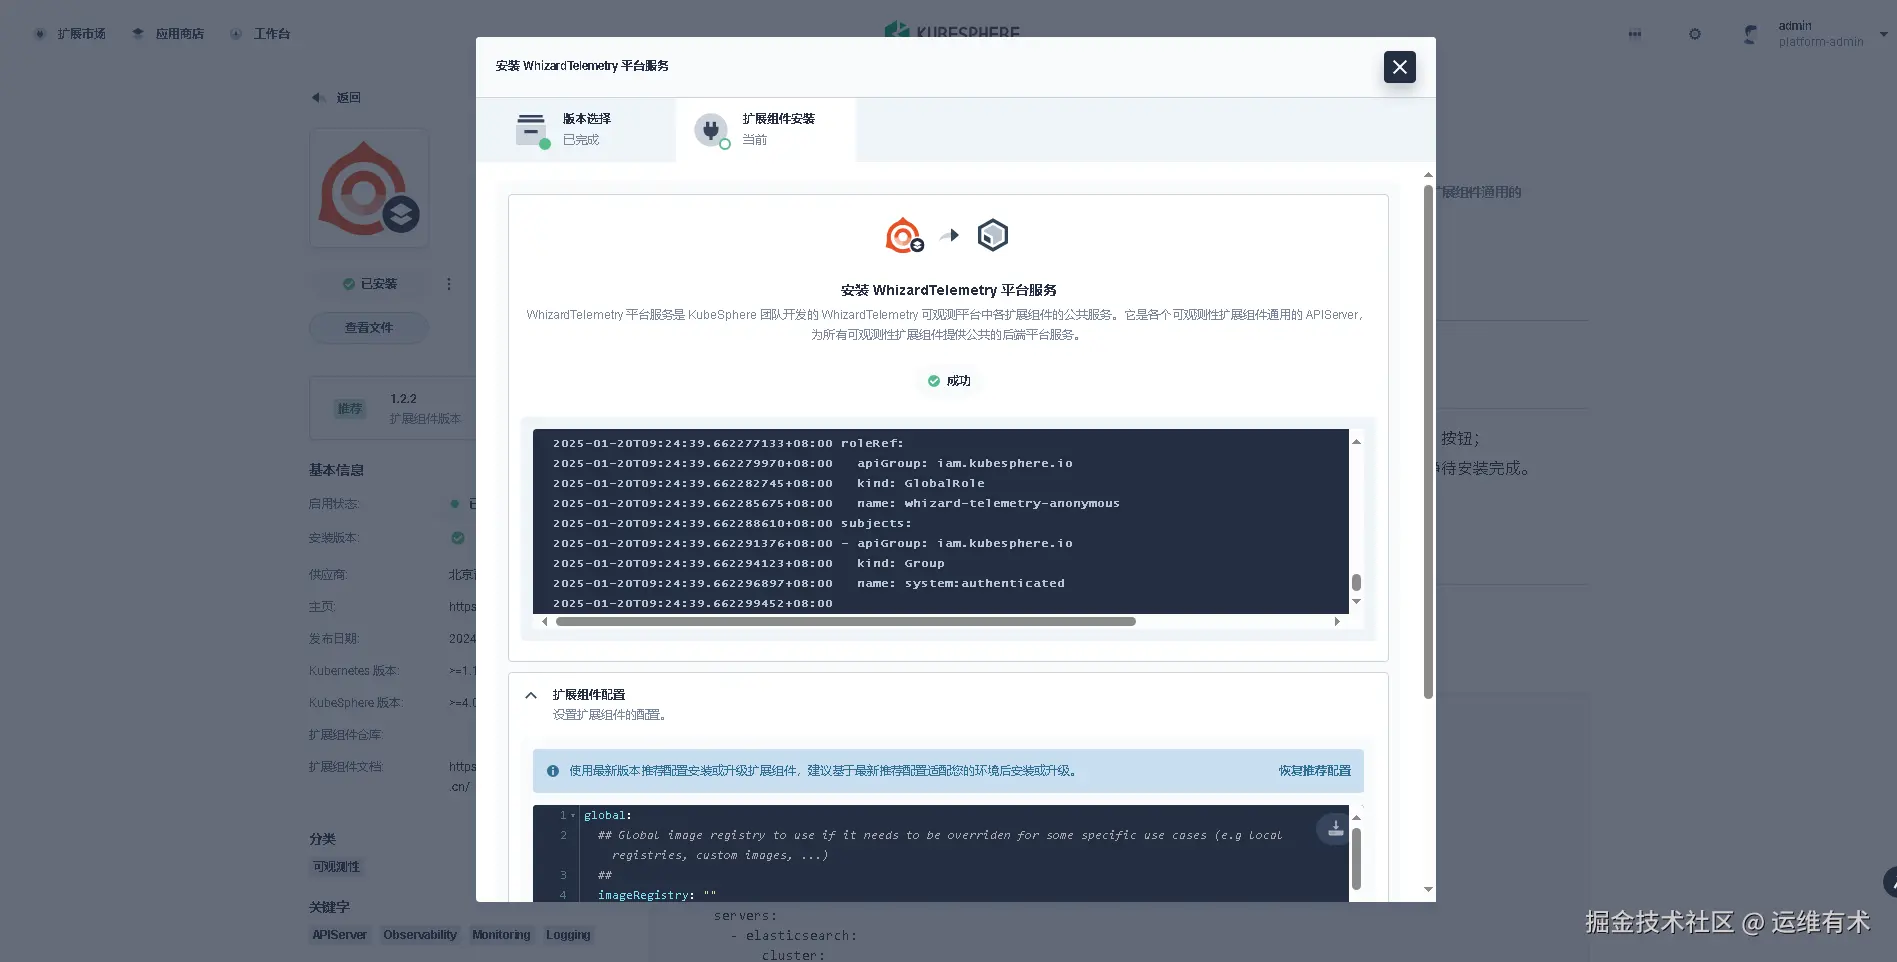
Task: Click log horizontal scrollbar left arrow
Action: click(544, 621)
